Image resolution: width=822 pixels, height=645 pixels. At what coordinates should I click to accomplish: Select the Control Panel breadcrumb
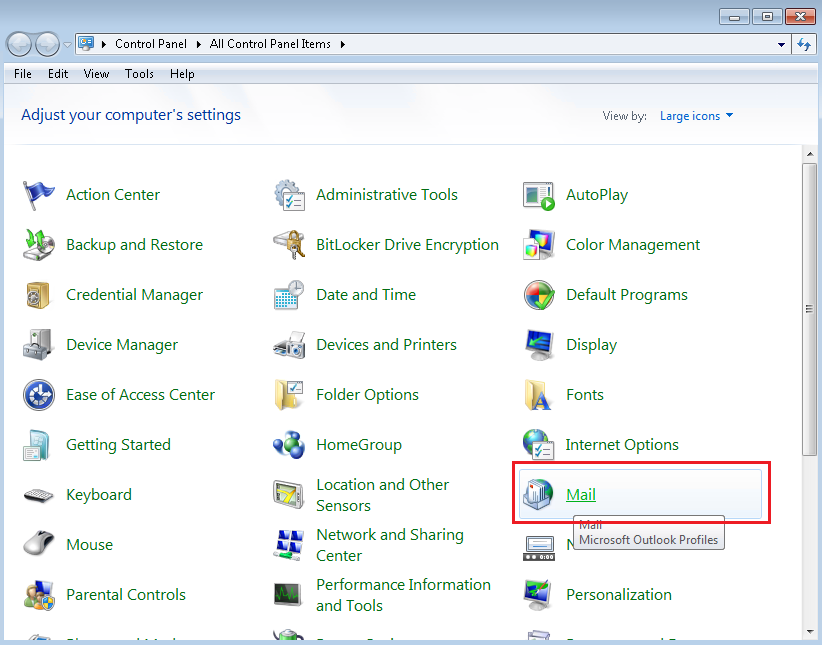coord(151,44)
